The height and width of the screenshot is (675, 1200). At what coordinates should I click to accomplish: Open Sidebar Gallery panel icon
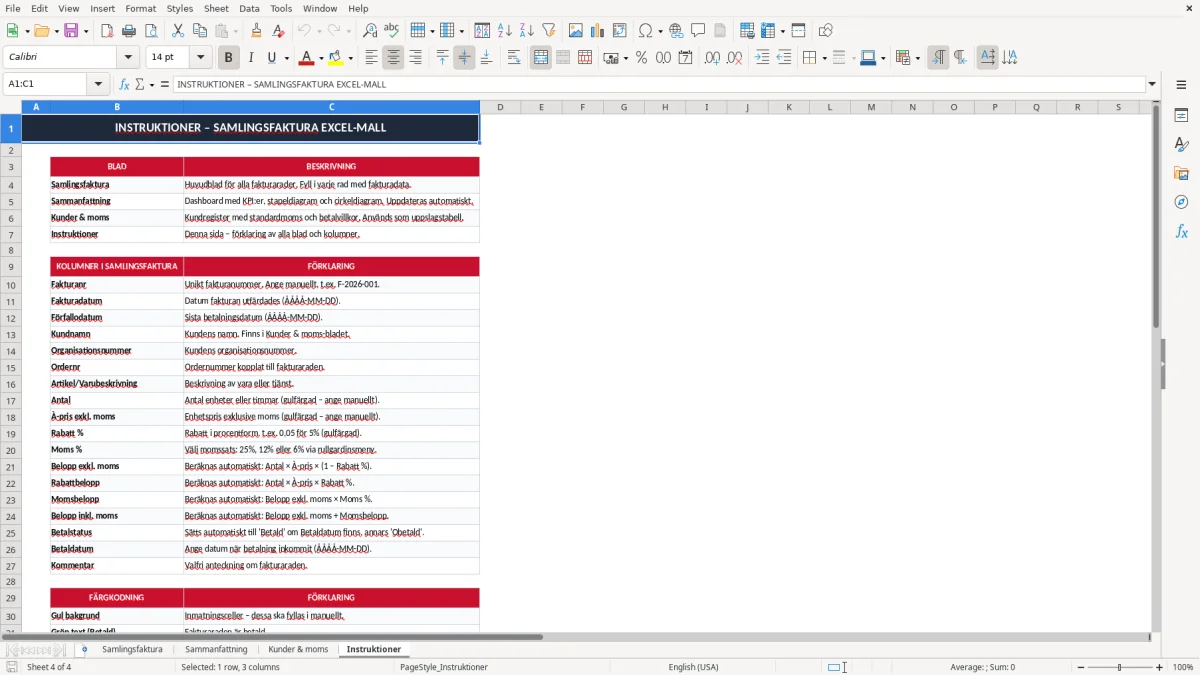1181,174
